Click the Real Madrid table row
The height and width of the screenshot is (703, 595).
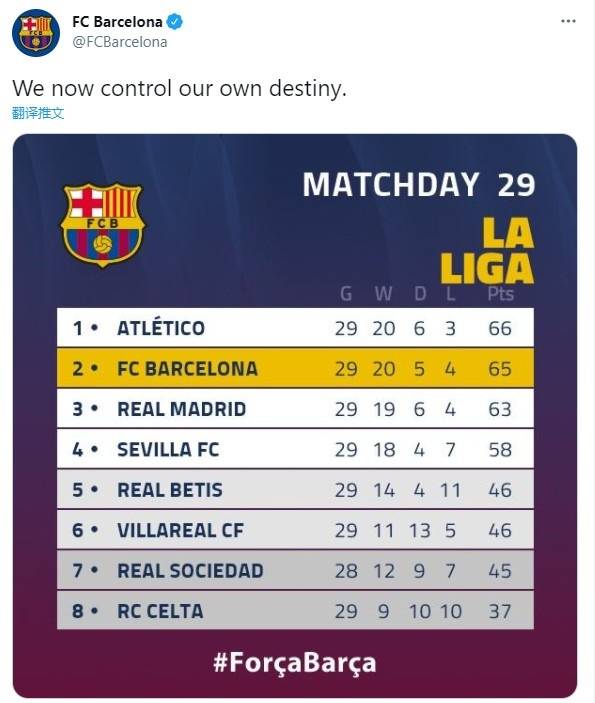click(295, 408)
